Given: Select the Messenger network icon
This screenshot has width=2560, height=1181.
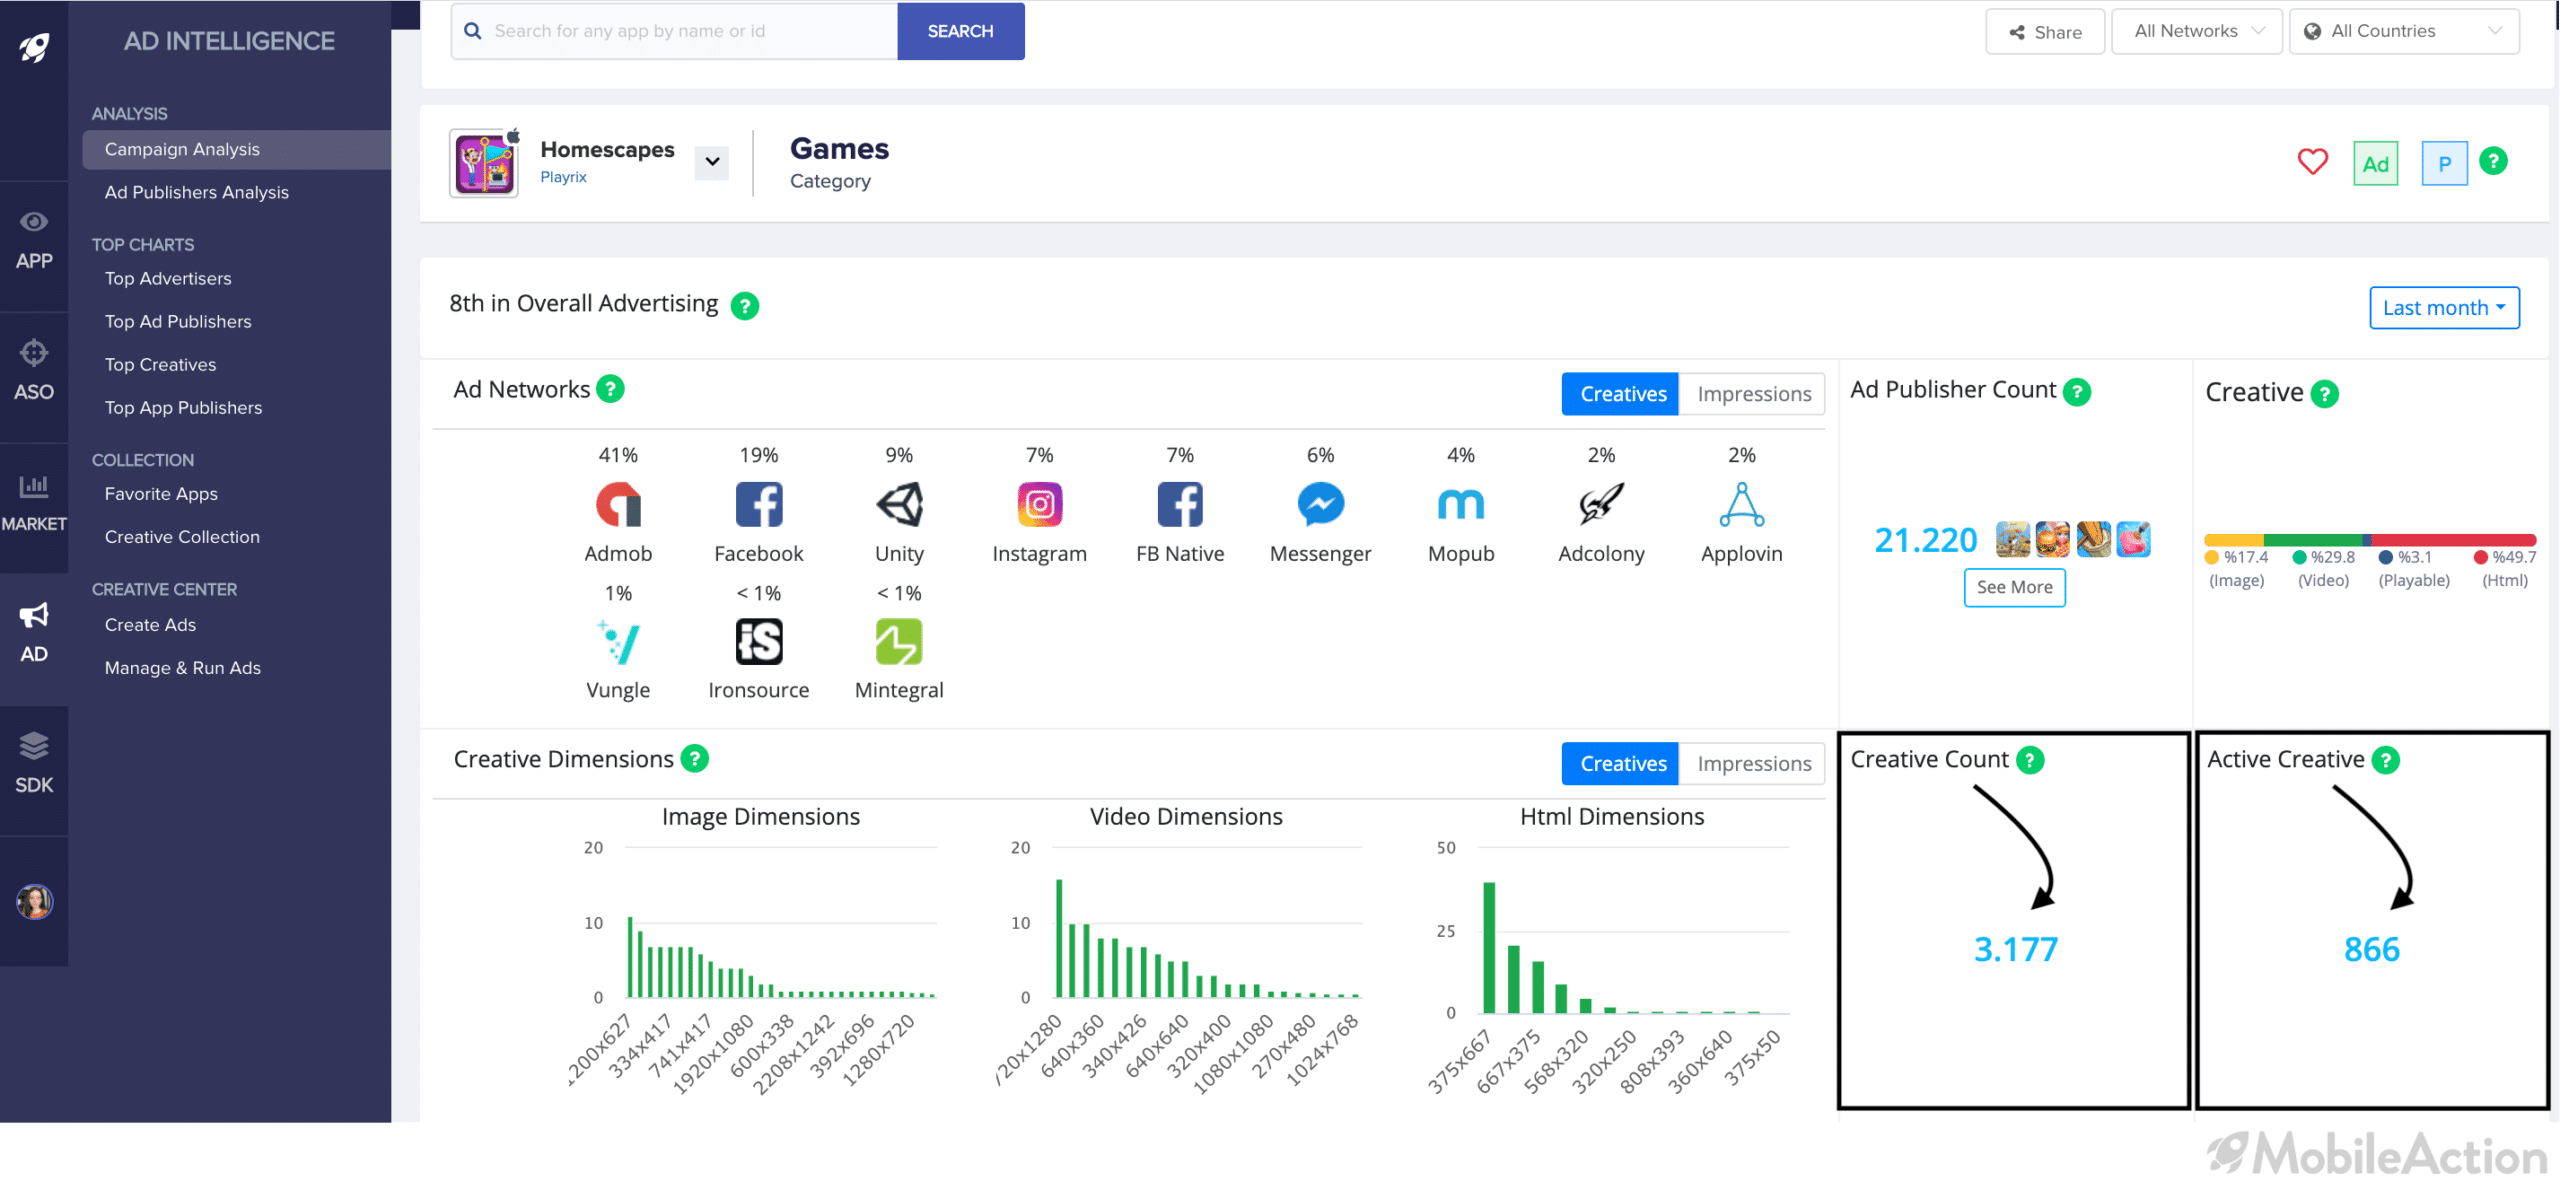Looking at the screenshot, I should pyautogui.click(x=1320, y=504).
